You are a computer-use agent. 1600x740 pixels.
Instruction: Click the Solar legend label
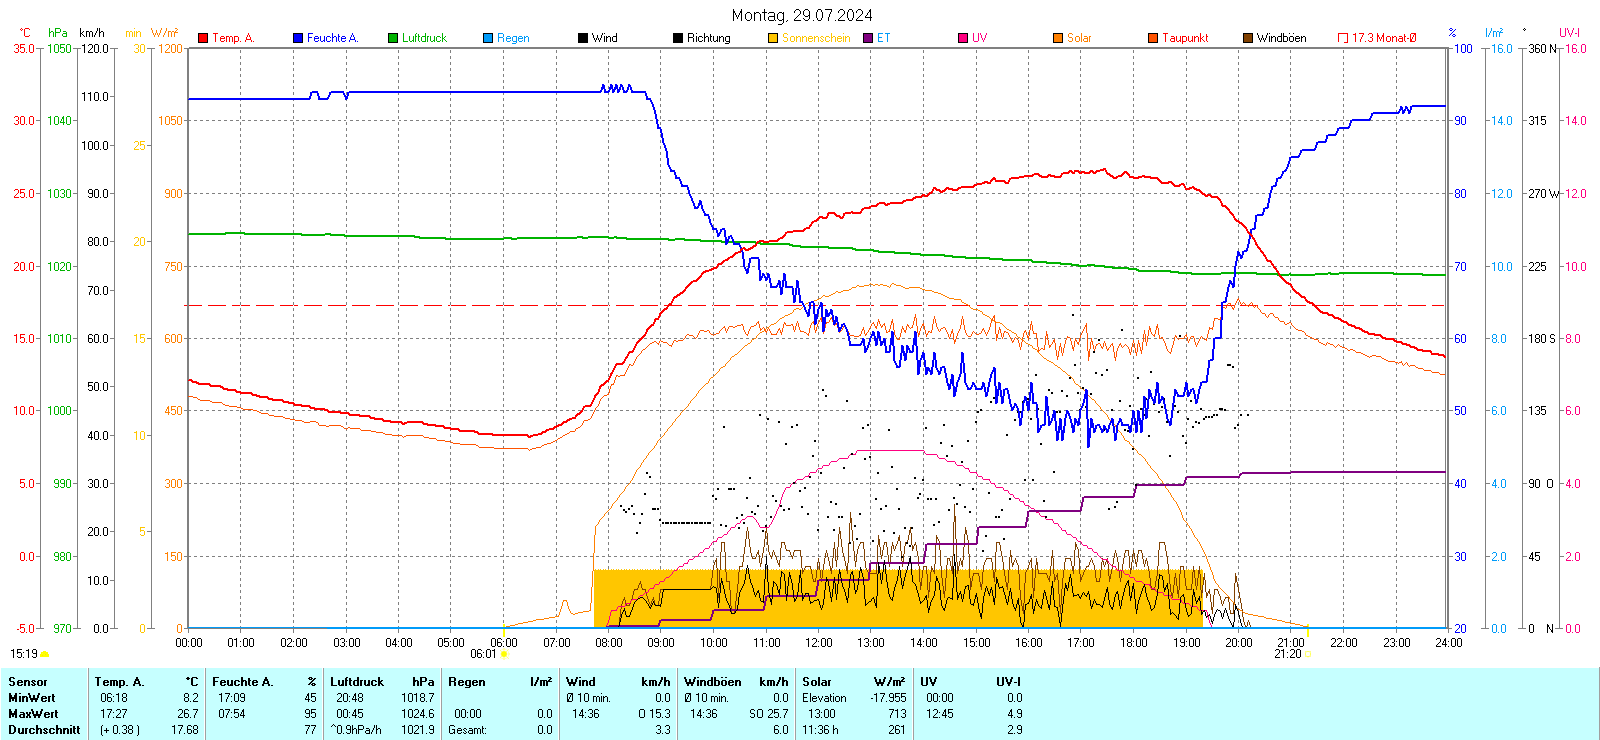point(1079,38)
